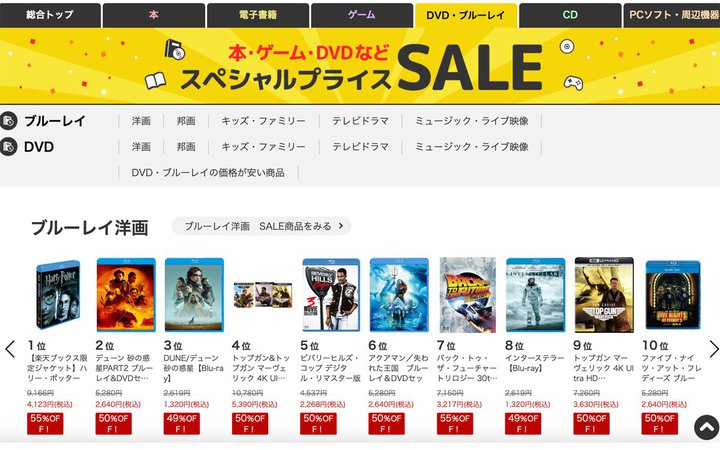Open the CD tab

570,15
